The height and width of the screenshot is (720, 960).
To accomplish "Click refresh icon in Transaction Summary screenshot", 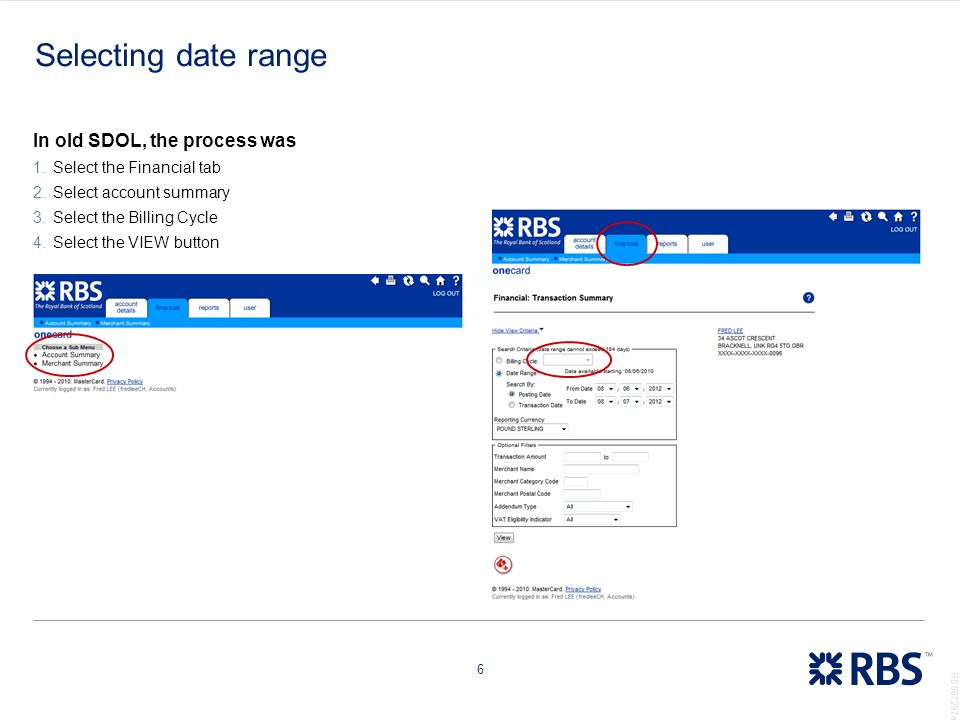I will (x=866, y=216).
